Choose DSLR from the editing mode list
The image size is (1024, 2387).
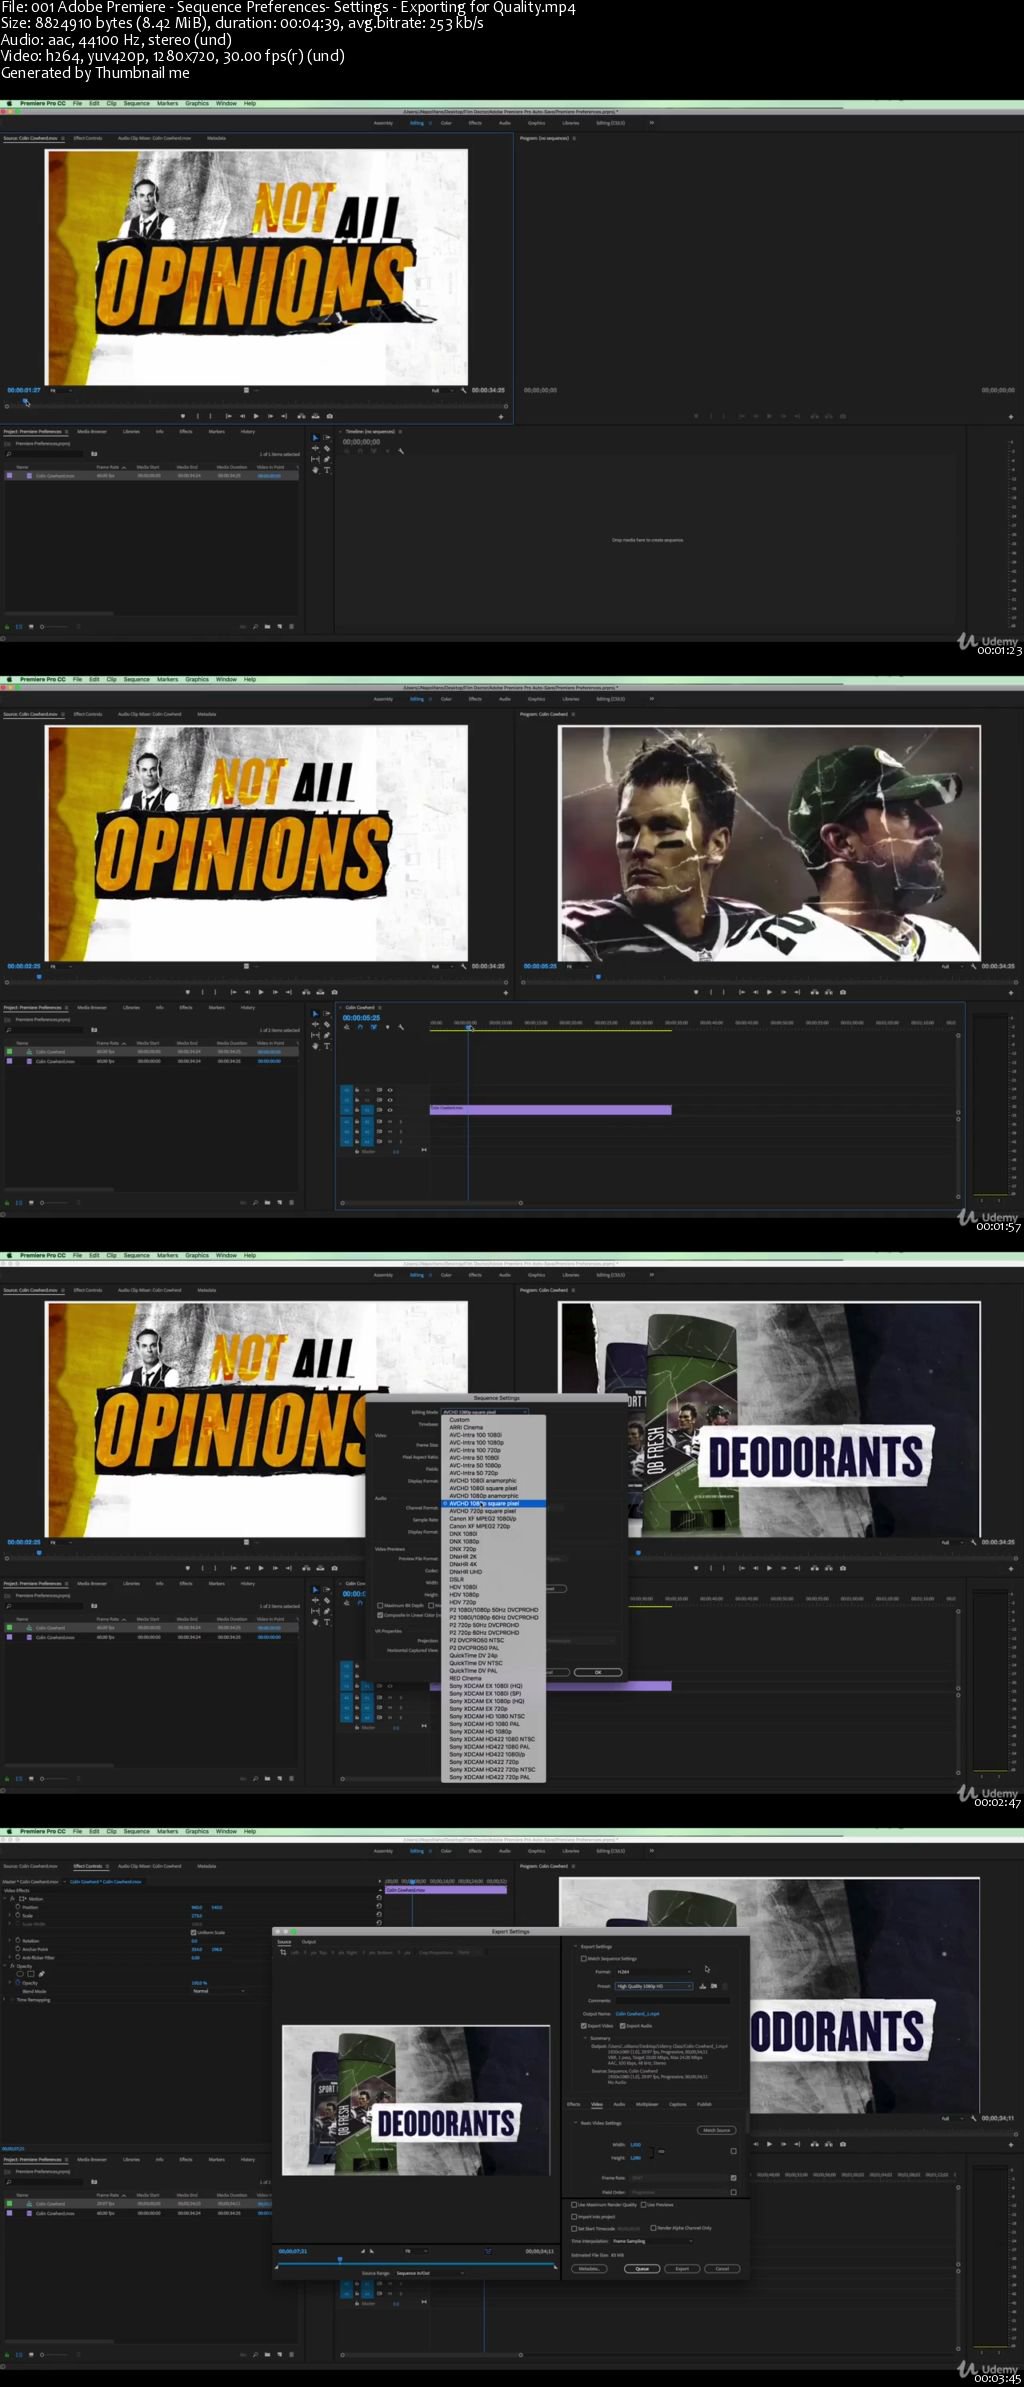point(494,1580)
